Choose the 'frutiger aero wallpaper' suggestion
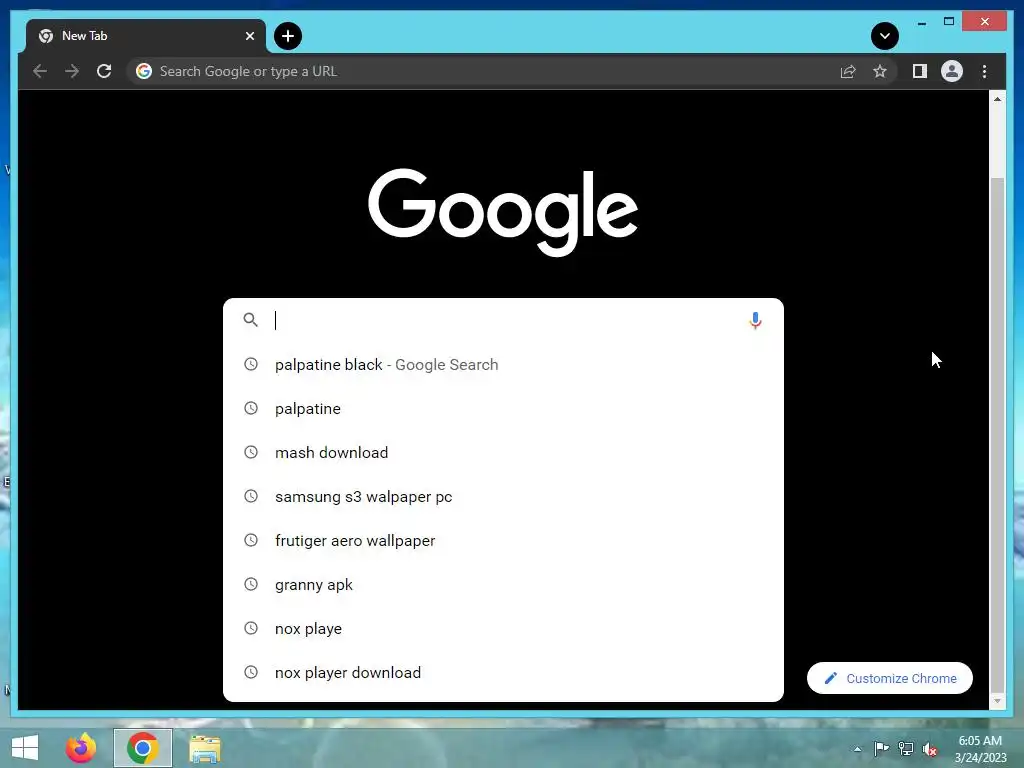The height and width of the screenshot is (768, 1024). (503, 541)
